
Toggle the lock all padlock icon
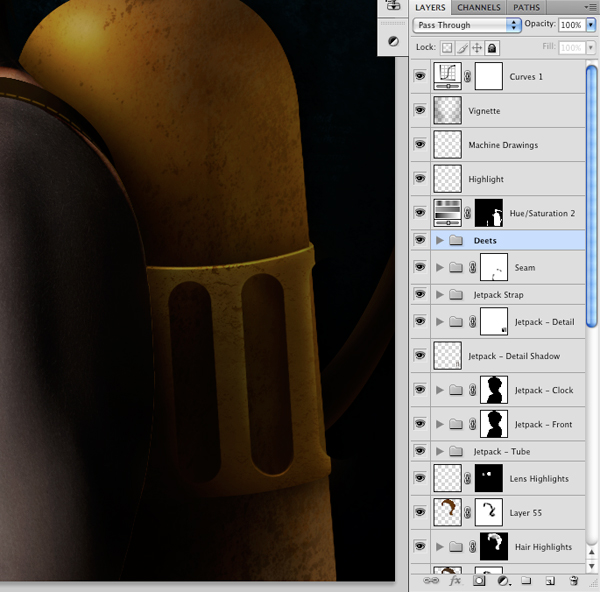[492, 48]
